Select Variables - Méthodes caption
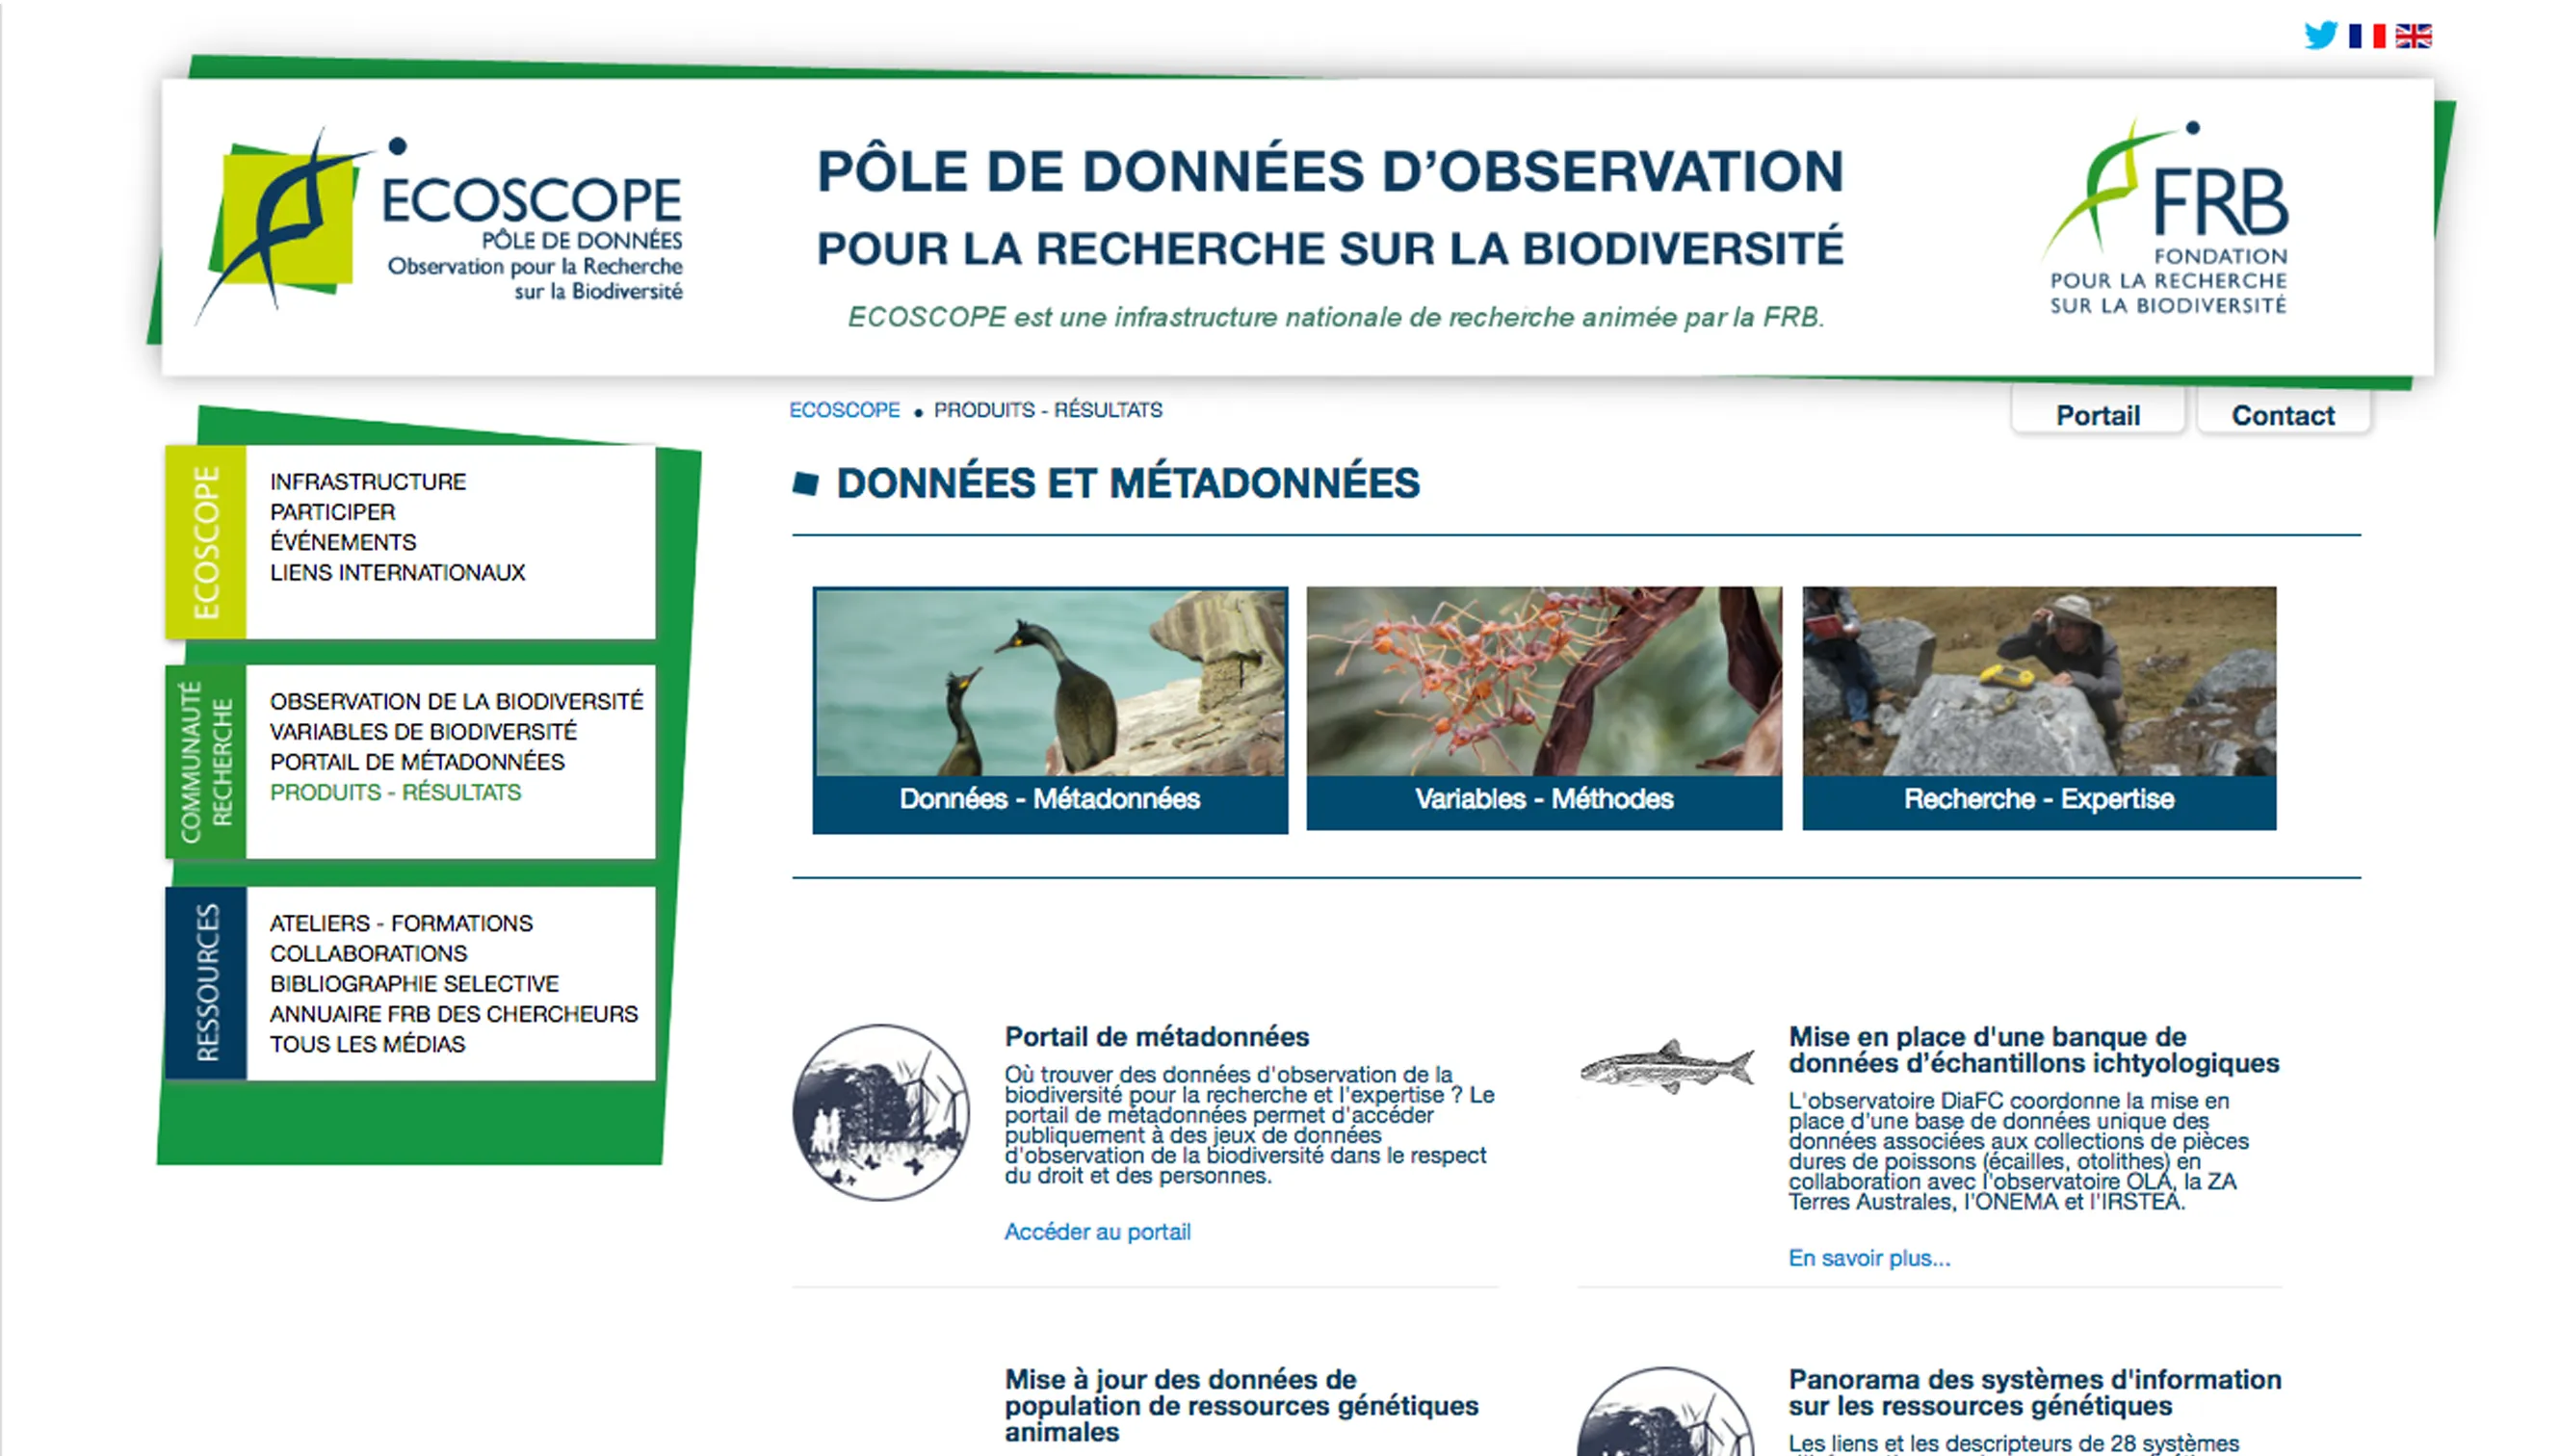The height and width of the screenshot is (1456, 2560). tap(1544, 799)
